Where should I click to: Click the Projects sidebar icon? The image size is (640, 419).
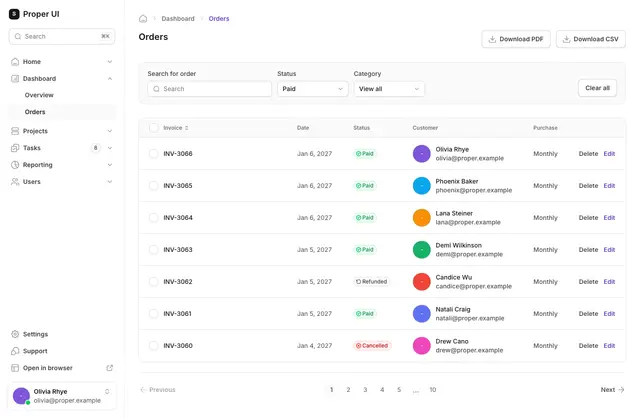(x=15, y=131)
